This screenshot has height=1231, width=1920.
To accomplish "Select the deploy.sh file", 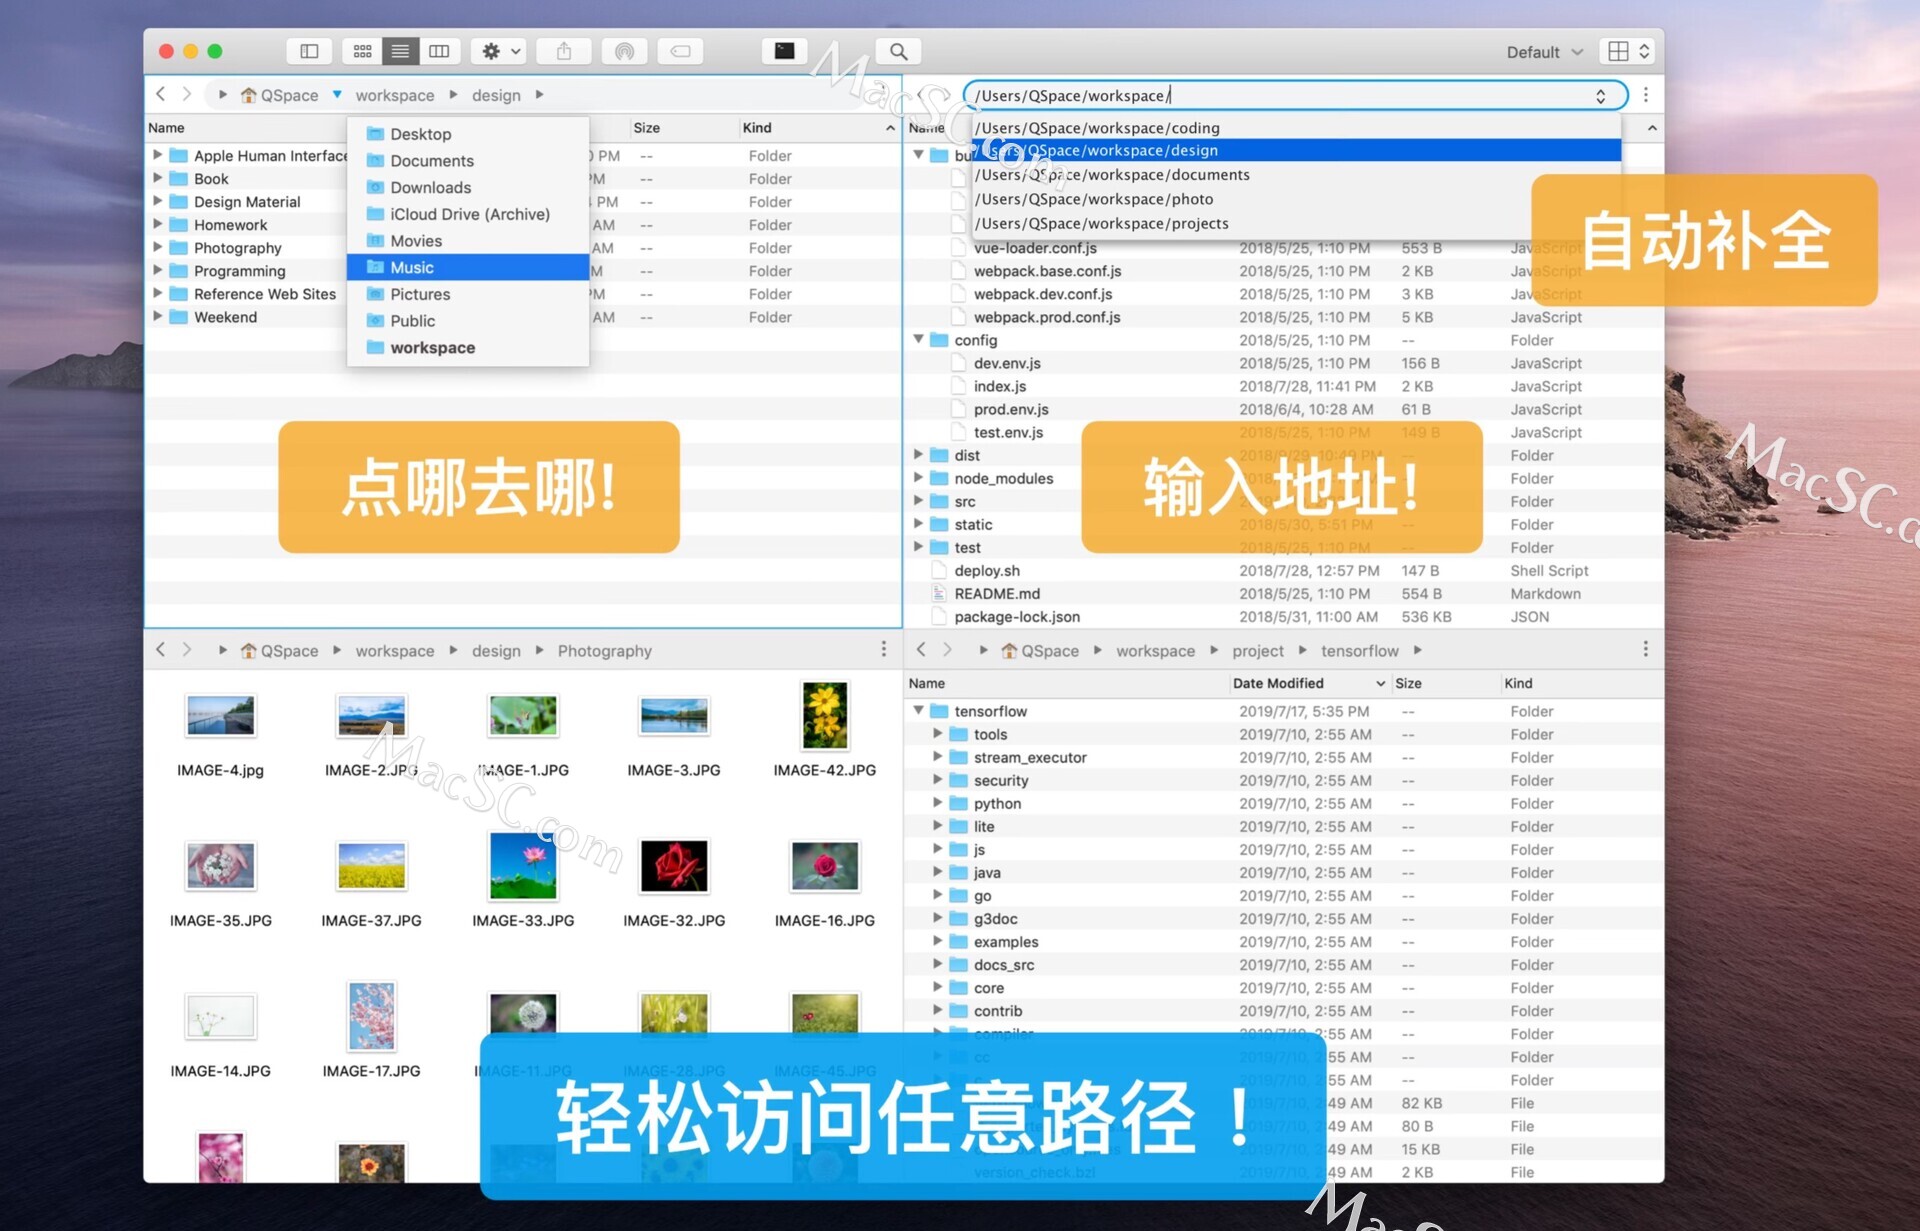I will point(1284,571).
